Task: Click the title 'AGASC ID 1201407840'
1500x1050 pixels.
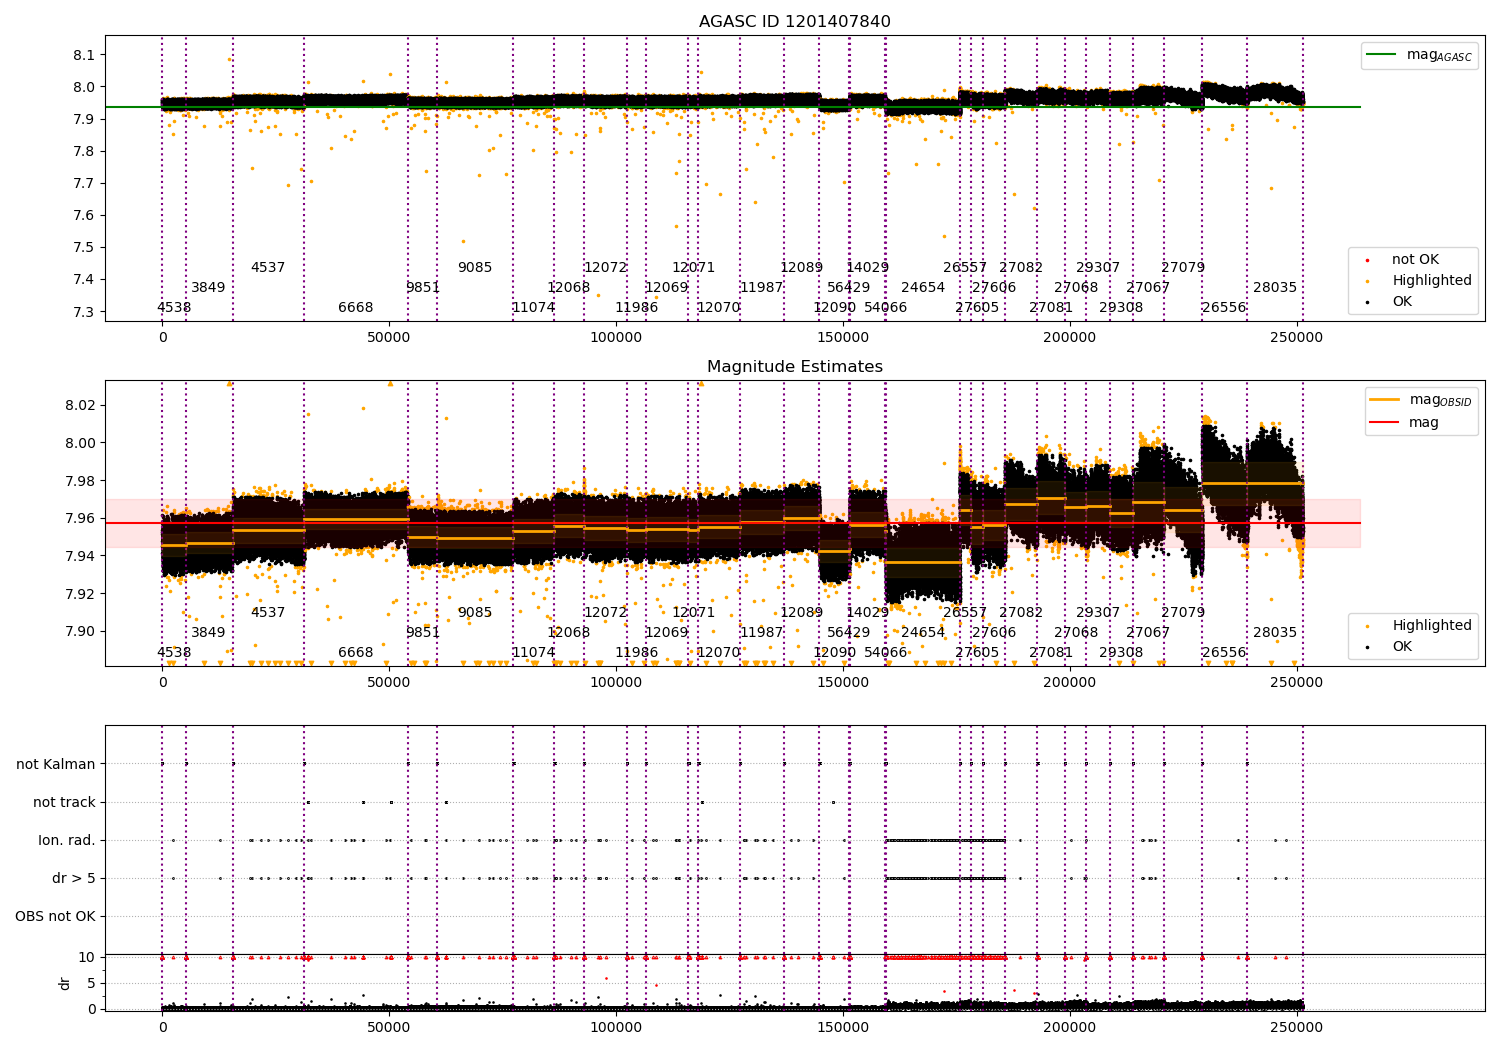Action: [x=794, y=22]
